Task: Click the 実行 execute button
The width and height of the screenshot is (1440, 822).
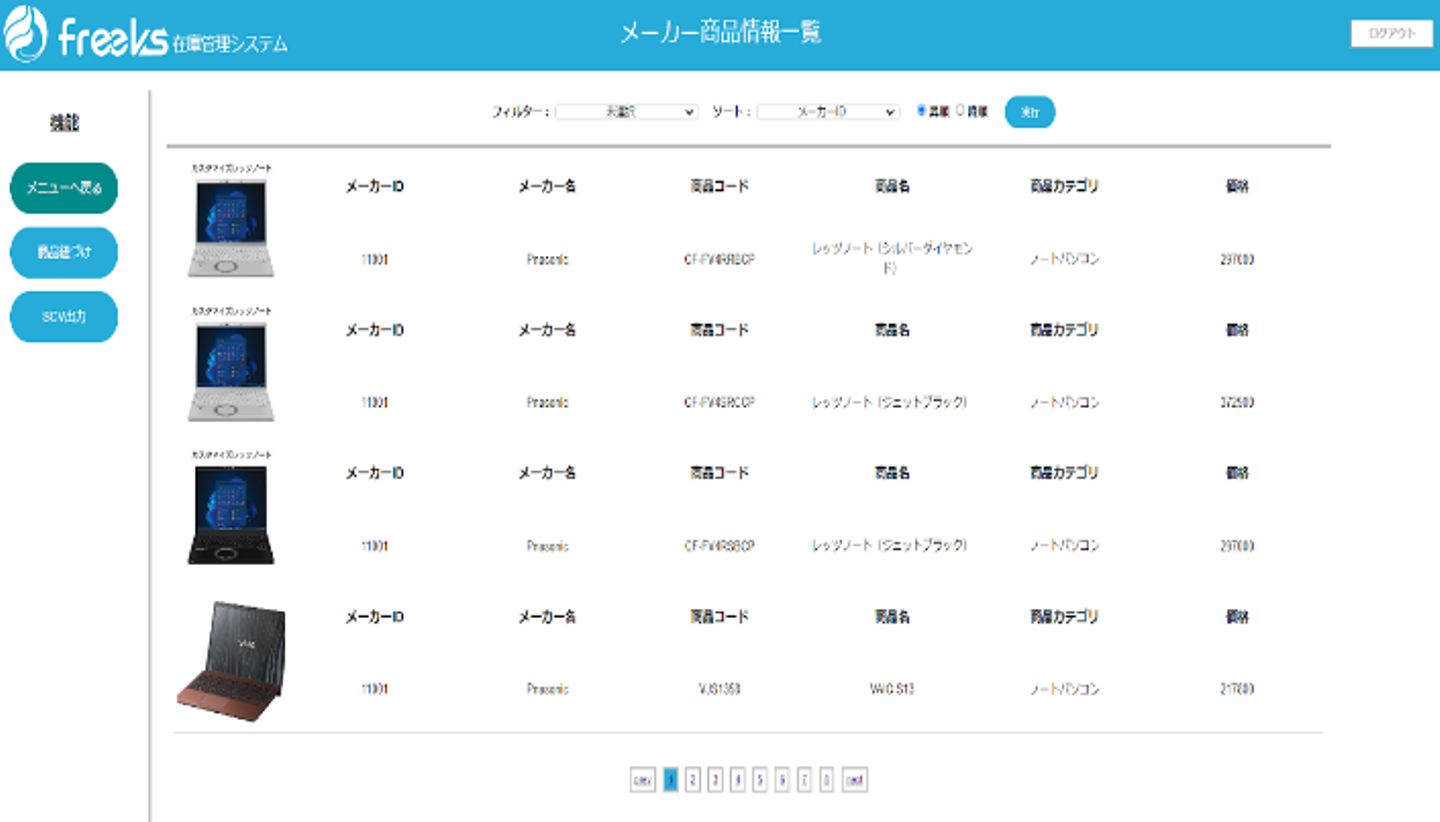Action: pyautogui.click(x=1030, y=112)
